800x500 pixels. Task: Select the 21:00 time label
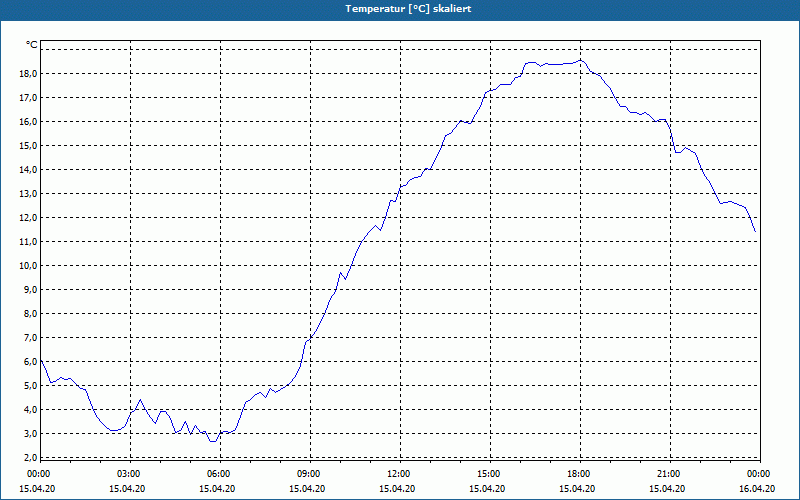coord(669,474)
